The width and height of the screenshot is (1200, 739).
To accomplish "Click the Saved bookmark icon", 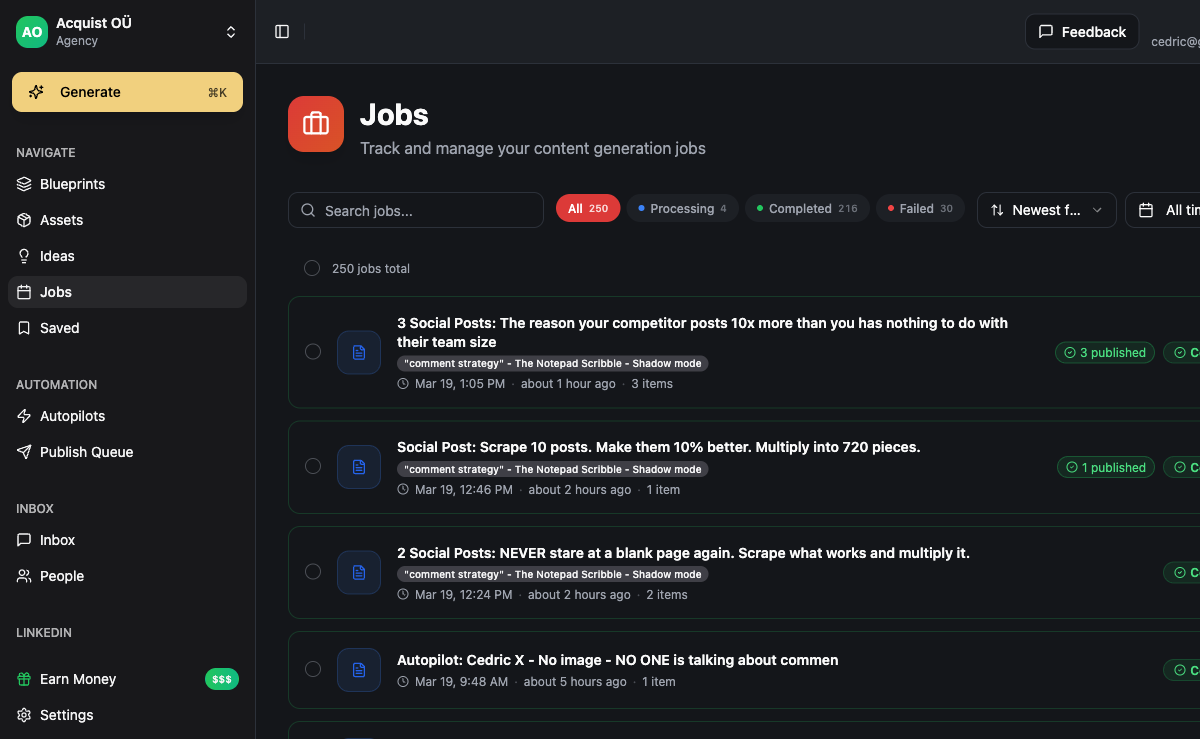I will 25,328.
